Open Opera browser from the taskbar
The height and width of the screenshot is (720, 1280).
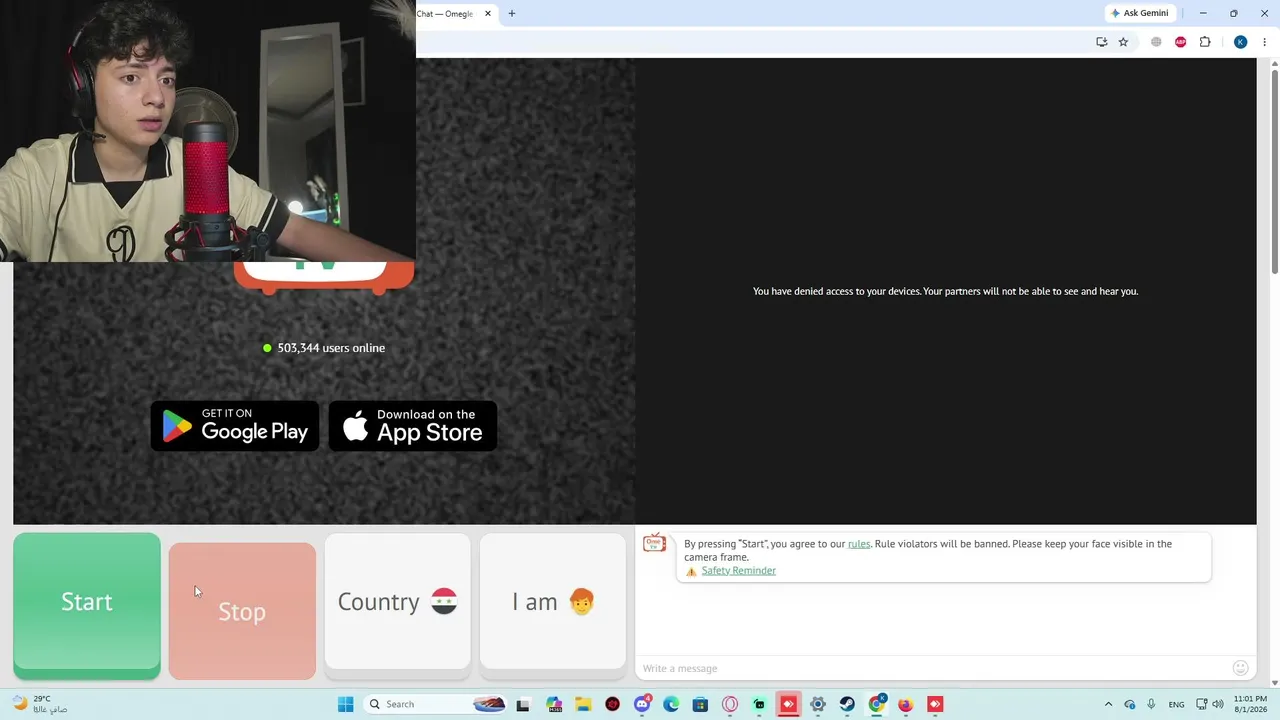(x=730, y=704)
